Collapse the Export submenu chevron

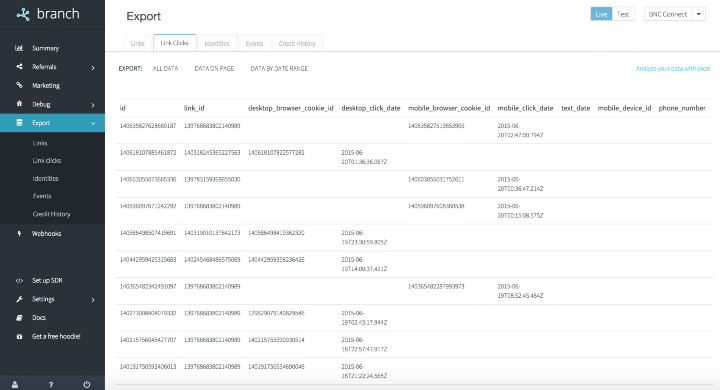coord(93,123)
